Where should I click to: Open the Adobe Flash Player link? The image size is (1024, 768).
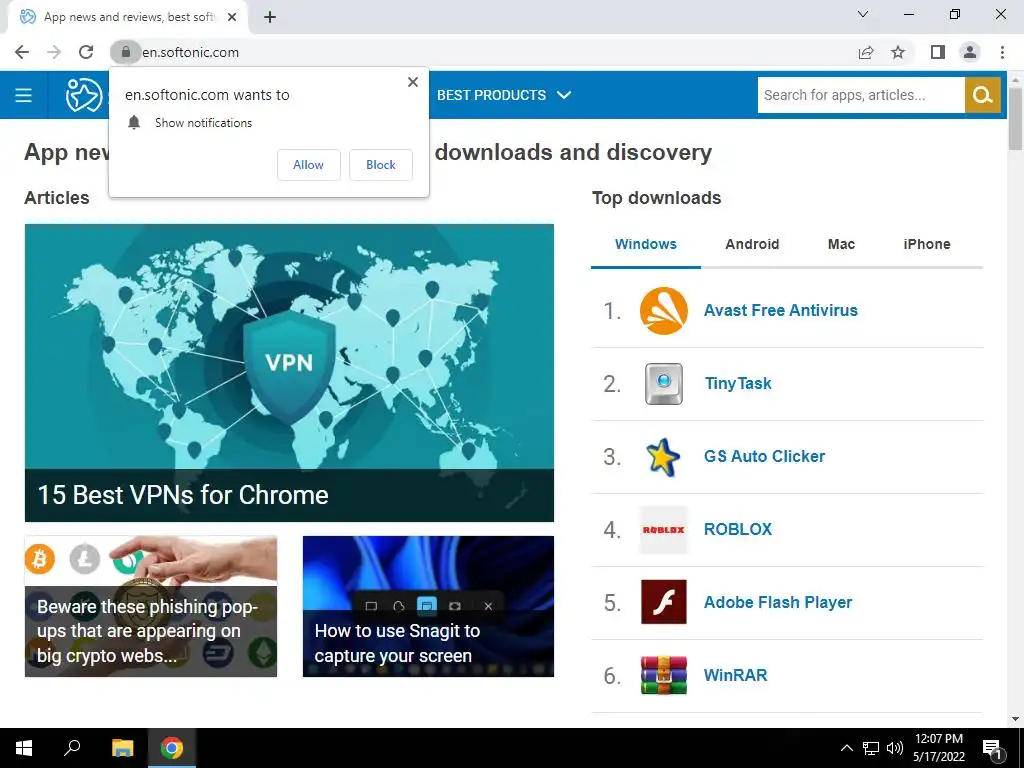tap(778, 602)
